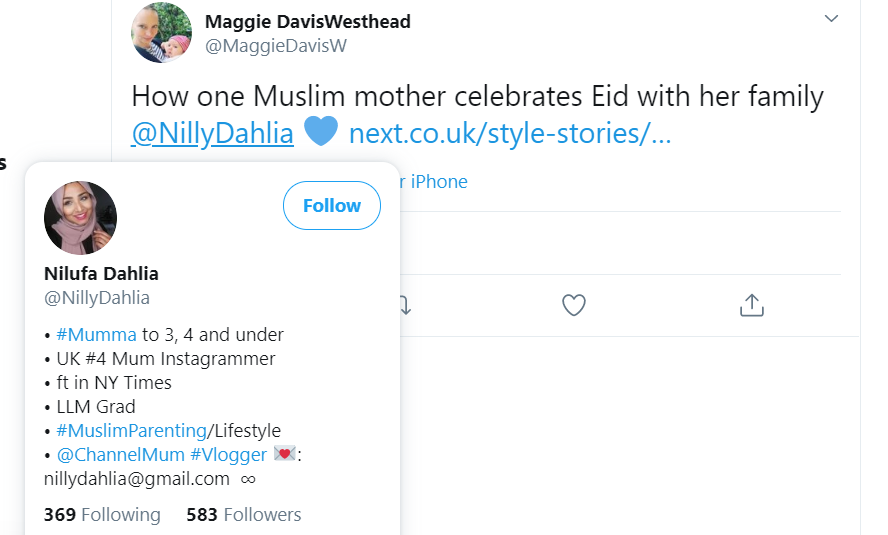888x535 pixels.
Task: Open the tweet options chevron menu
Action: (831, 19)
